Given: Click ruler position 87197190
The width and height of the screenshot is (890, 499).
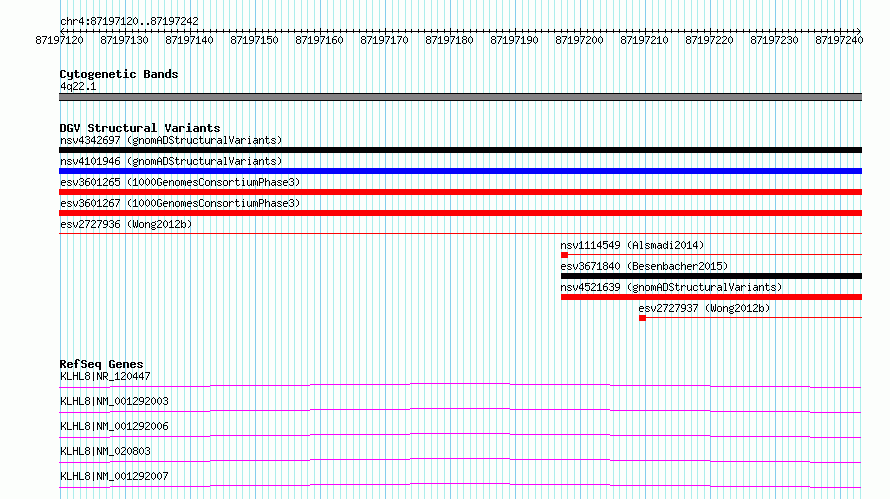Looking at the screenshot, I should [514, 40].
